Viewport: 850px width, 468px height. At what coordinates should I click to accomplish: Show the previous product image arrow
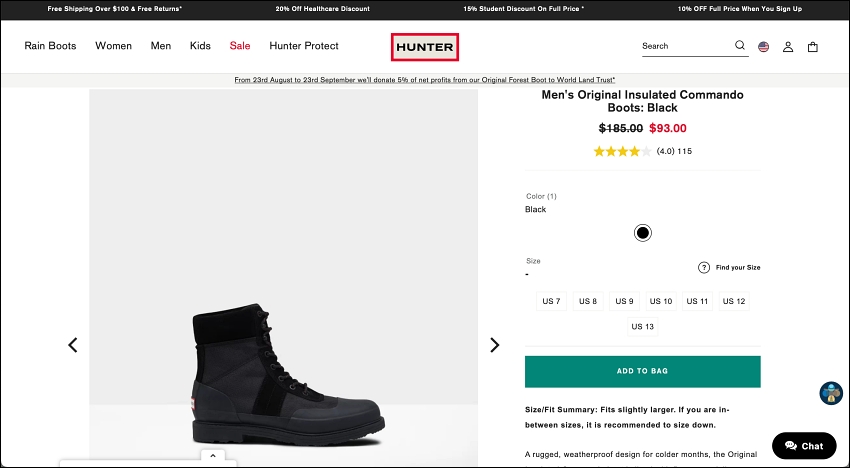[x=73, y=345]
